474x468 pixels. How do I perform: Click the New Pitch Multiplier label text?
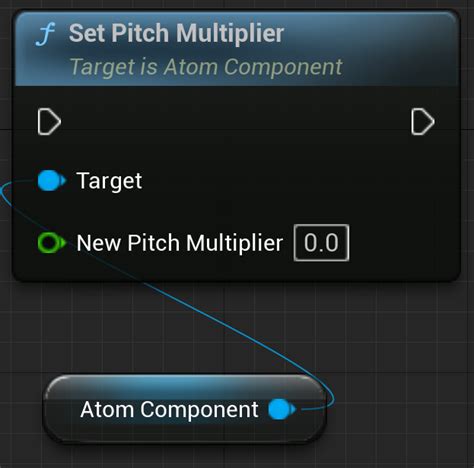click(x=180, y=243)
